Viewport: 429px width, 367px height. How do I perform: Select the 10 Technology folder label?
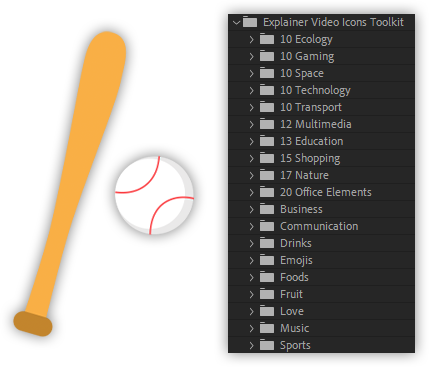click(315, 90)
